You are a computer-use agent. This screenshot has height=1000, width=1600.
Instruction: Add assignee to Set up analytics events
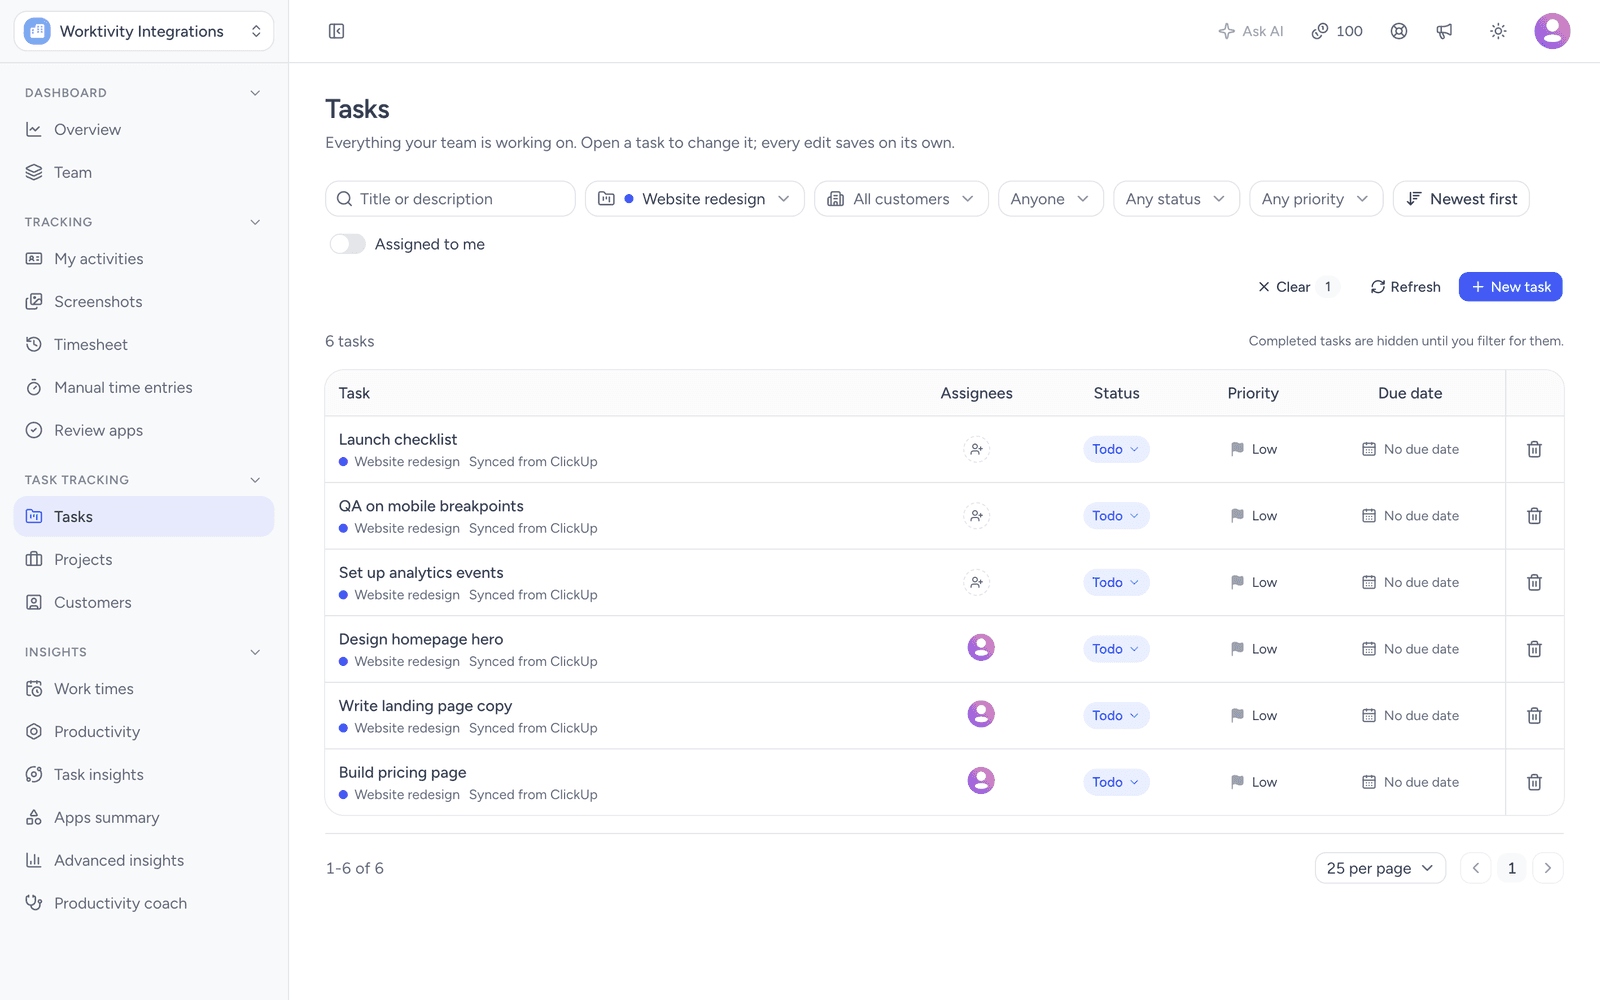tap(976, 582)
